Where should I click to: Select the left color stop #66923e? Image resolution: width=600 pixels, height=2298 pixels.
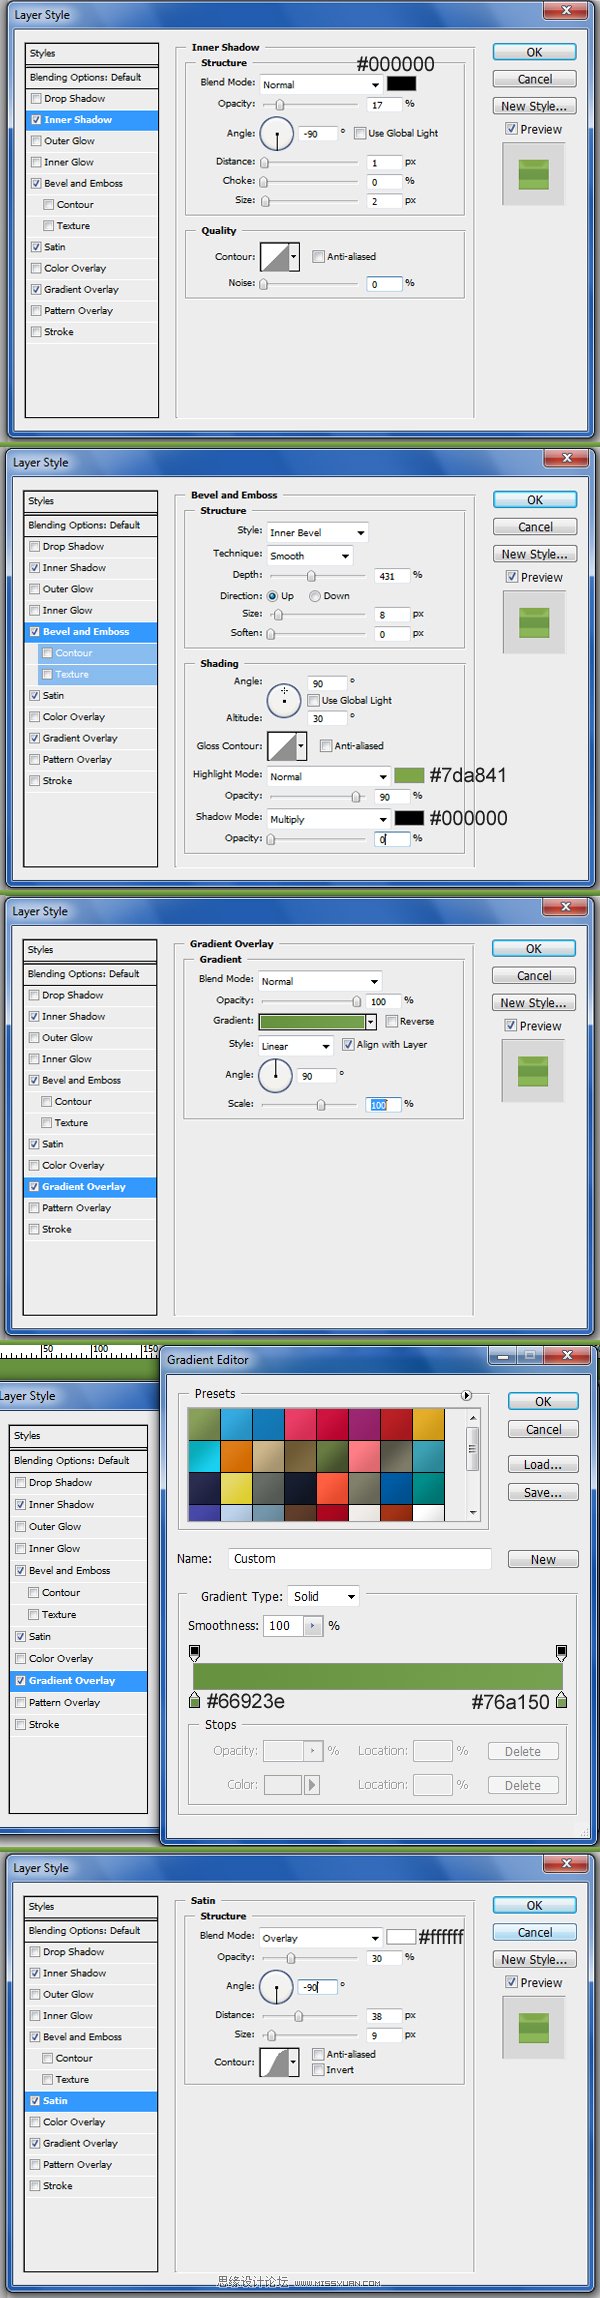point(194,1700)
